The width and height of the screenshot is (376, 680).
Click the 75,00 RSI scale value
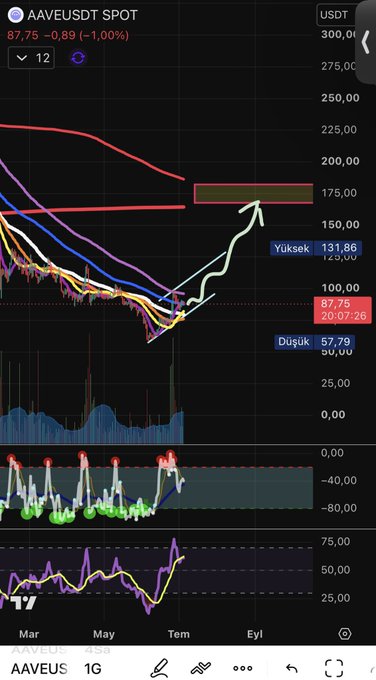coord(336,542)
